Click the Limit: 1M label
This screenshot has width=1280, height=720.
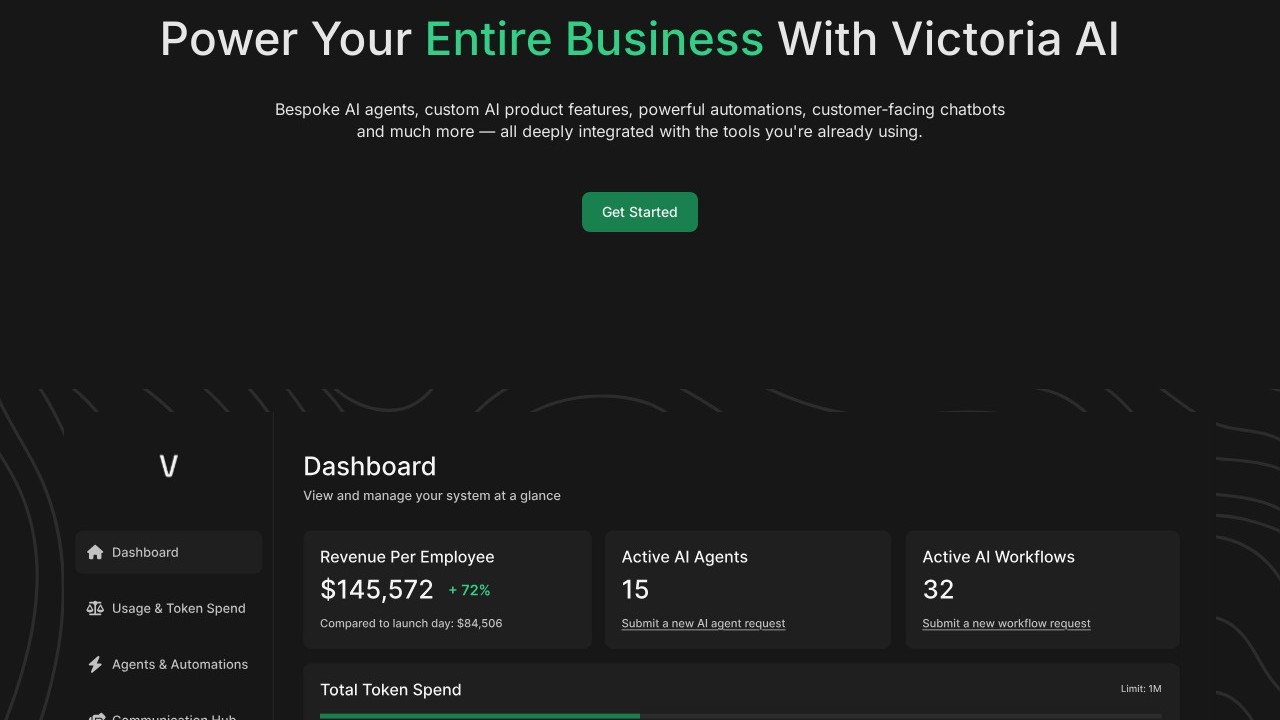[1141, 689]
